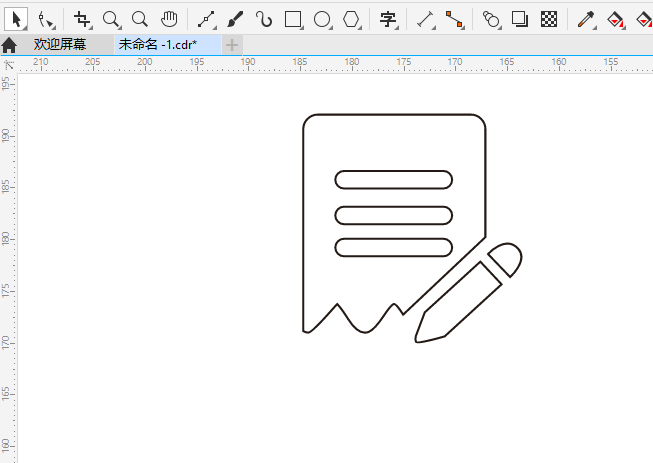The image size is (653, 463).
Task: Select the LiveSketch curve tool
Action: [264, 19]
